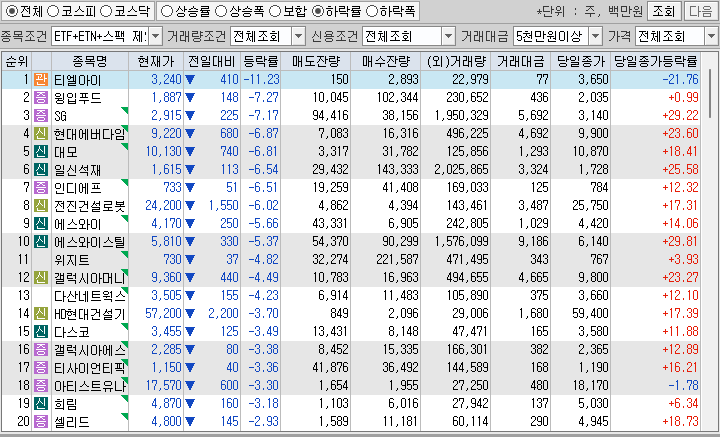Image resolution: width=720 pixels, height=437 pixels.
Task: Click the down arrow icon in 윙입푸드 row
Action: [190, 98]
